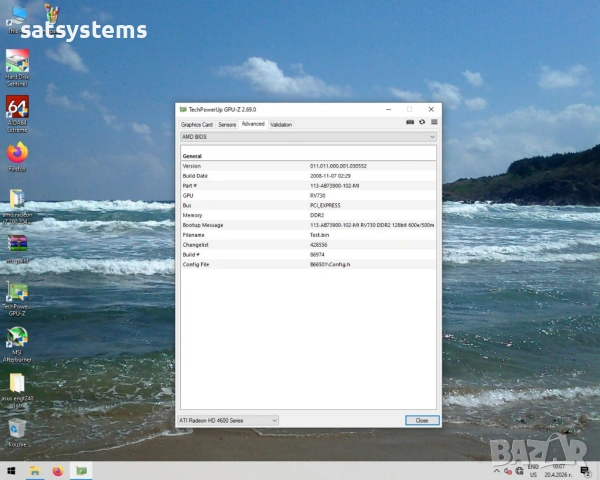Open the Hard Disk Sentinel desktop shortcut
The height and width of the screenshot is (480, 600).
[x=17, y=68]
